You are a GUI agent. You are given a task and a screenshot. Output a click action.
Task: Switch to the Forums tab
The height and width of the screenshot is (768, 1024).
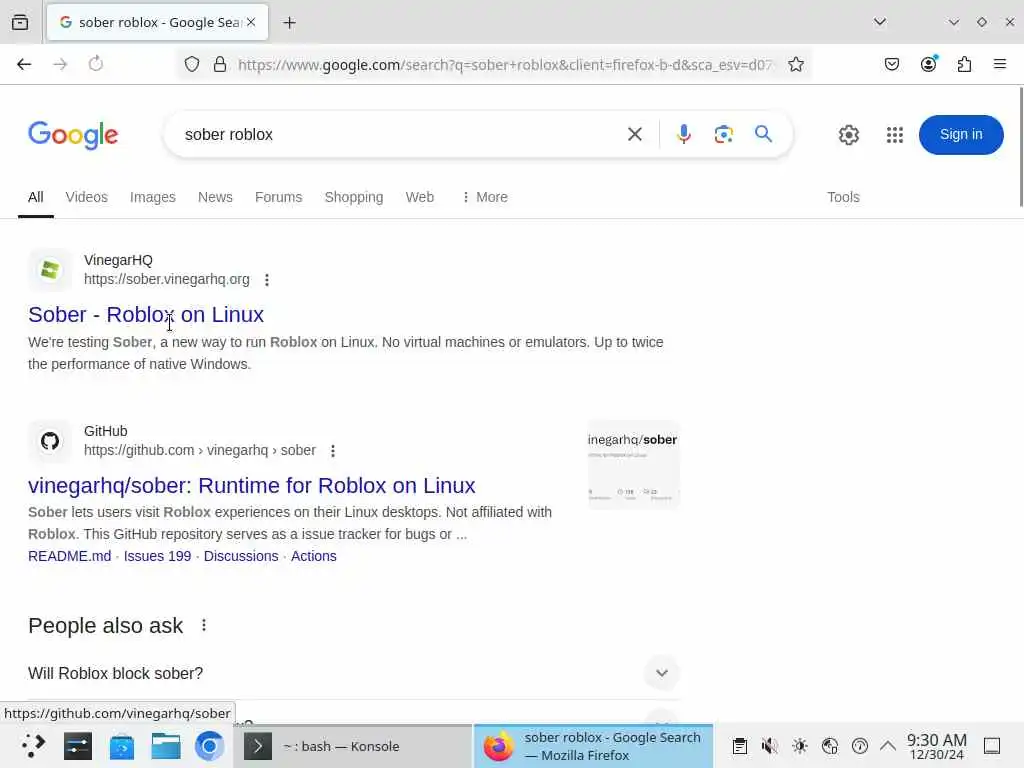pos(278,197)
